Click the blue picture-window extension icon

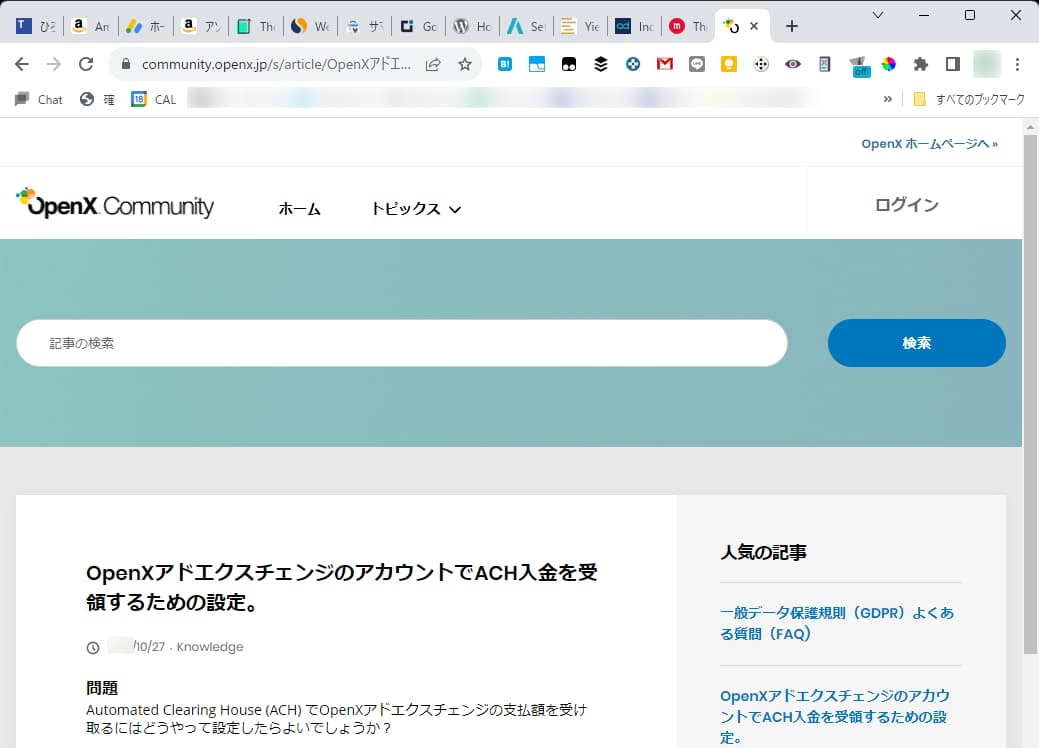pos(537,64)
